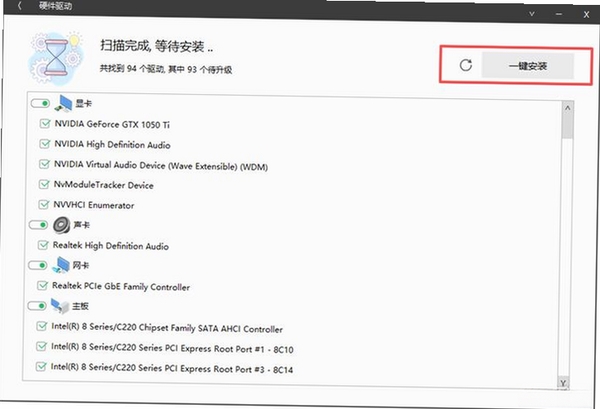
Task: Uncheck the SATA AHCI Controller checkbox
Action: pyautogui.click(x=41, y=326)
